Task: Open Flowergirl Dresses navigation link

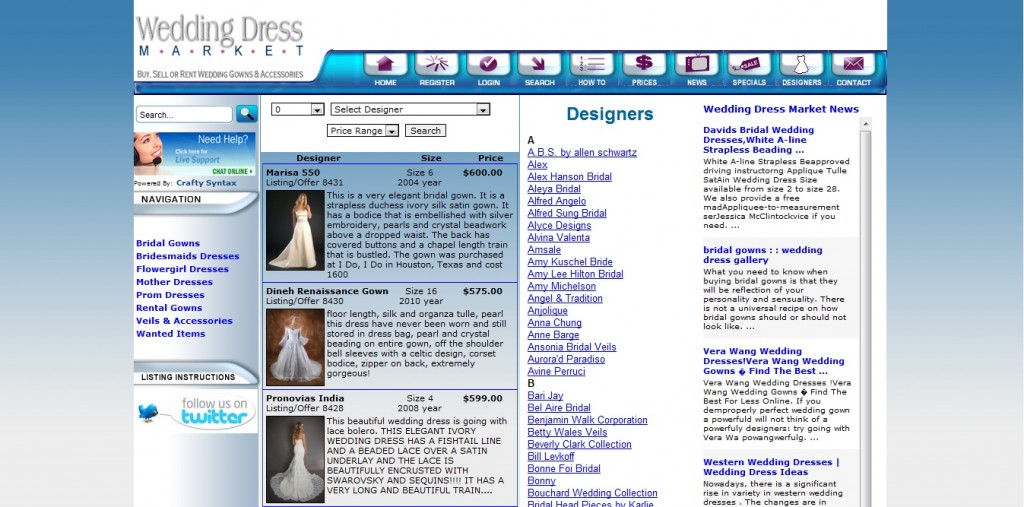Action: pyautogui.click(x=182, y=269)
